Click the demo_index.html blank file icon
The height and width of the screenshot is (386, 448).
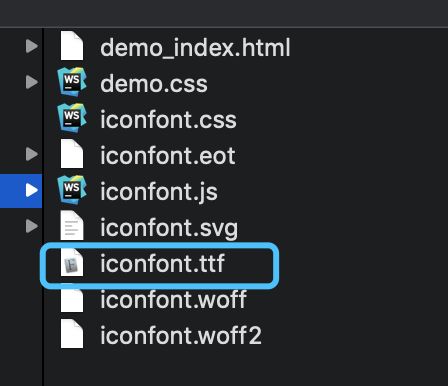72,46
